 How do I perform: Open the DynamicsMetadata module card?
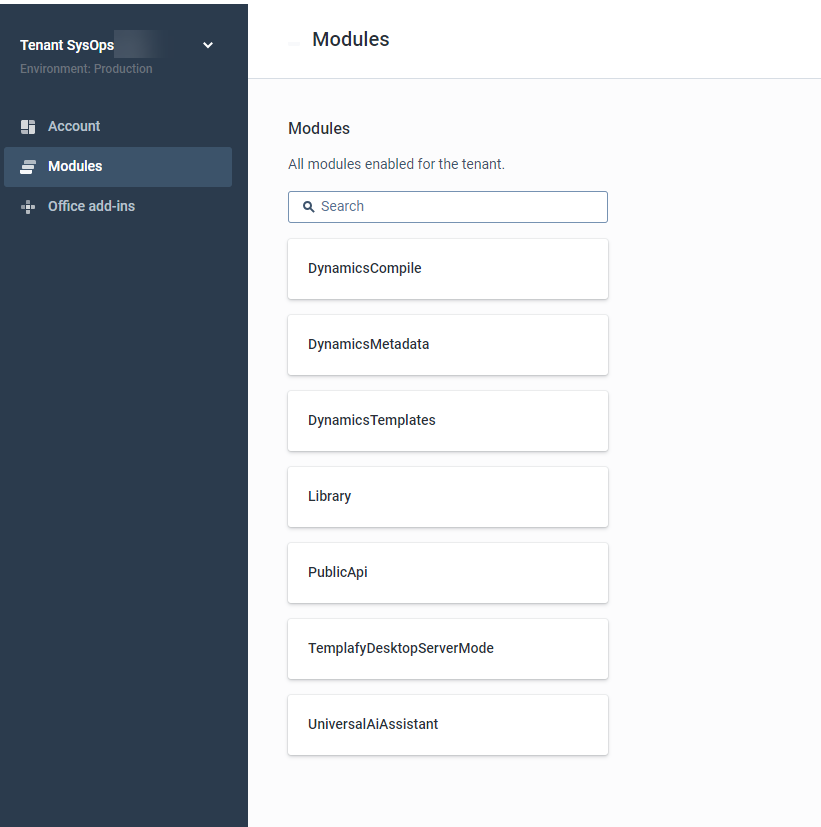tap(448, 345)
